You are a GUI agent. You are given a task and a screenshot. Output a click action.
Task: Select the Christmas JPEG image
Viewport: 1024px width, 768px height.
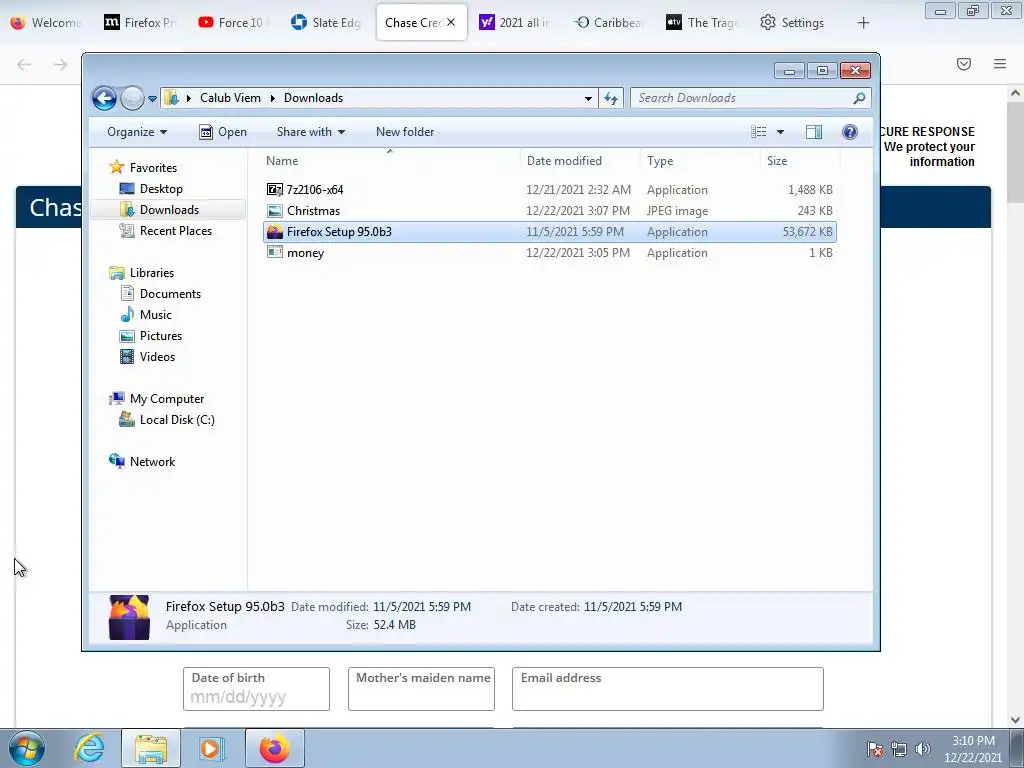(x=549, y=211)
